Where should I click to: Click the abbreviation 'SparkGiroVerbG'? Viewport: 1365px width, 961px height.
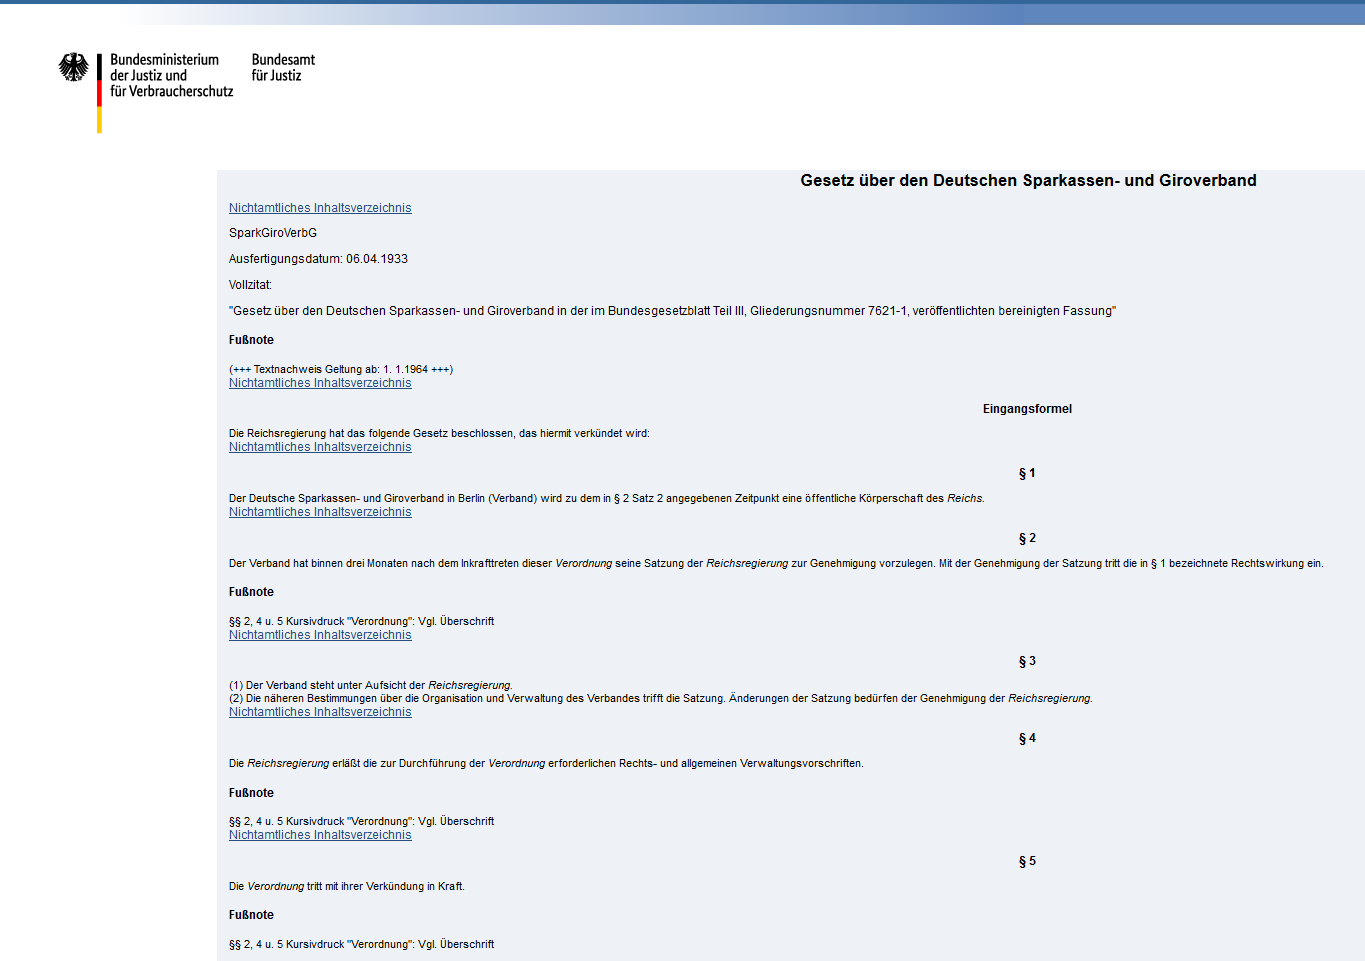point(273,233)
